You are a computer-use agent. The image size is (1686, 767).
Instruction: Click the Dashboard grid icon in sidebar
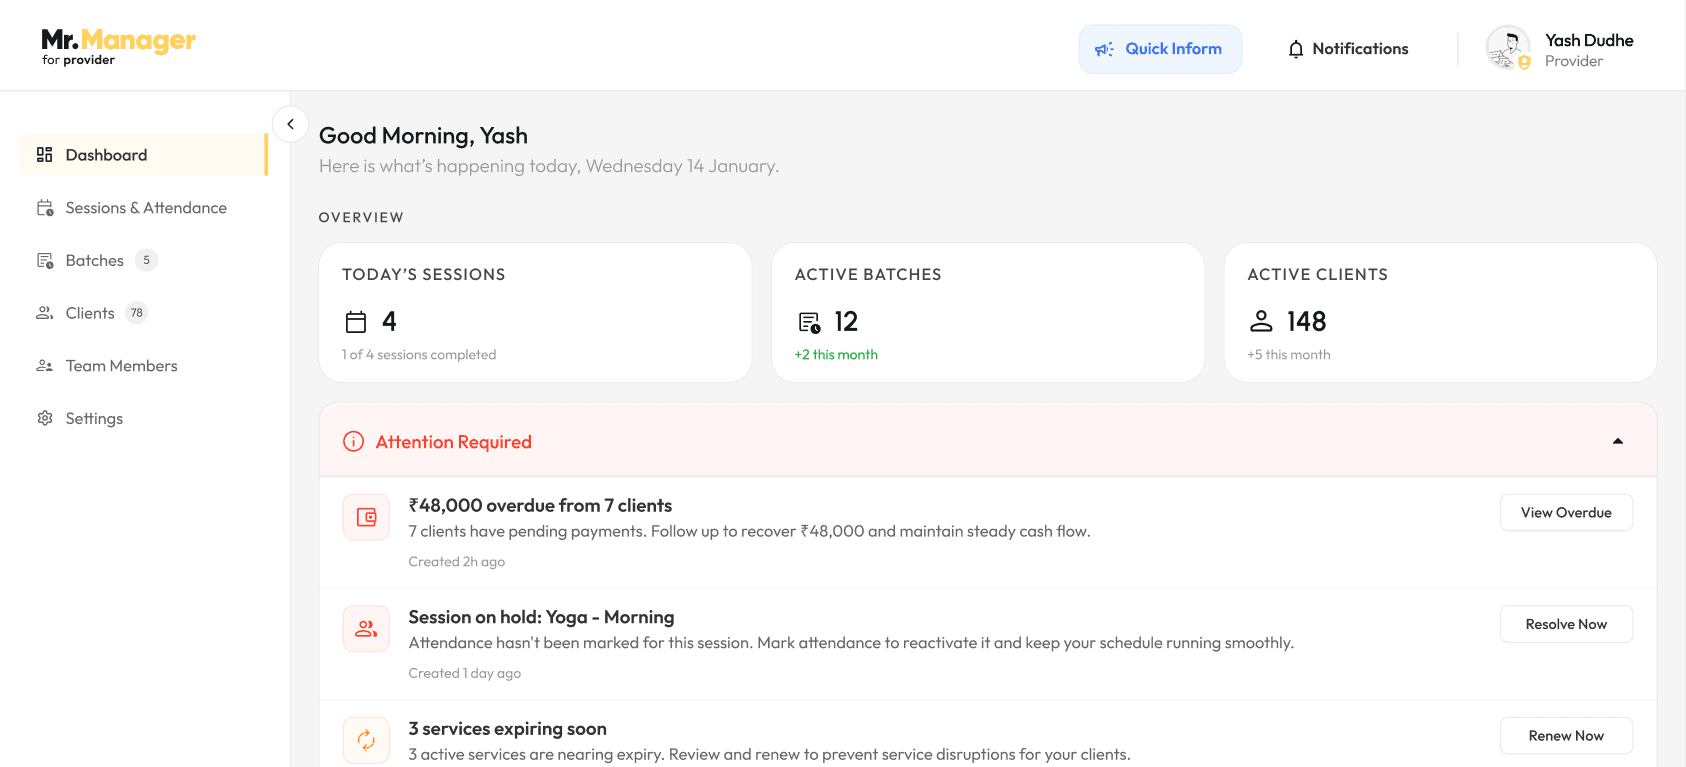coord(44,155)
